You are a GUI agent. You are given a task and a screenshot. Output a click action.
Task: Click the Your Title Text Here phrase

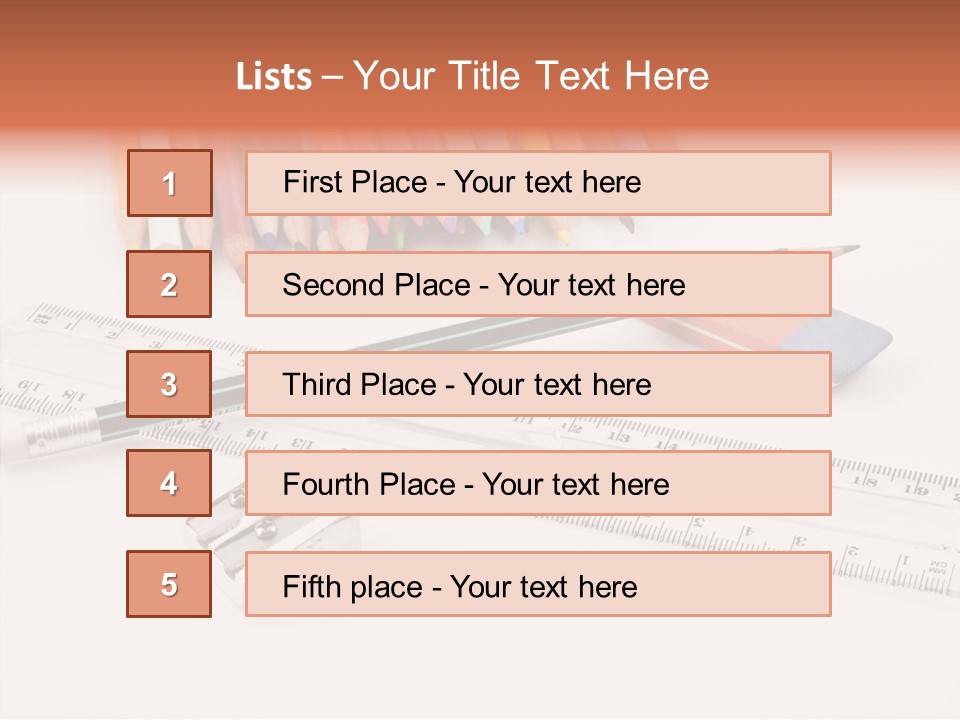[x=531, y=77]
